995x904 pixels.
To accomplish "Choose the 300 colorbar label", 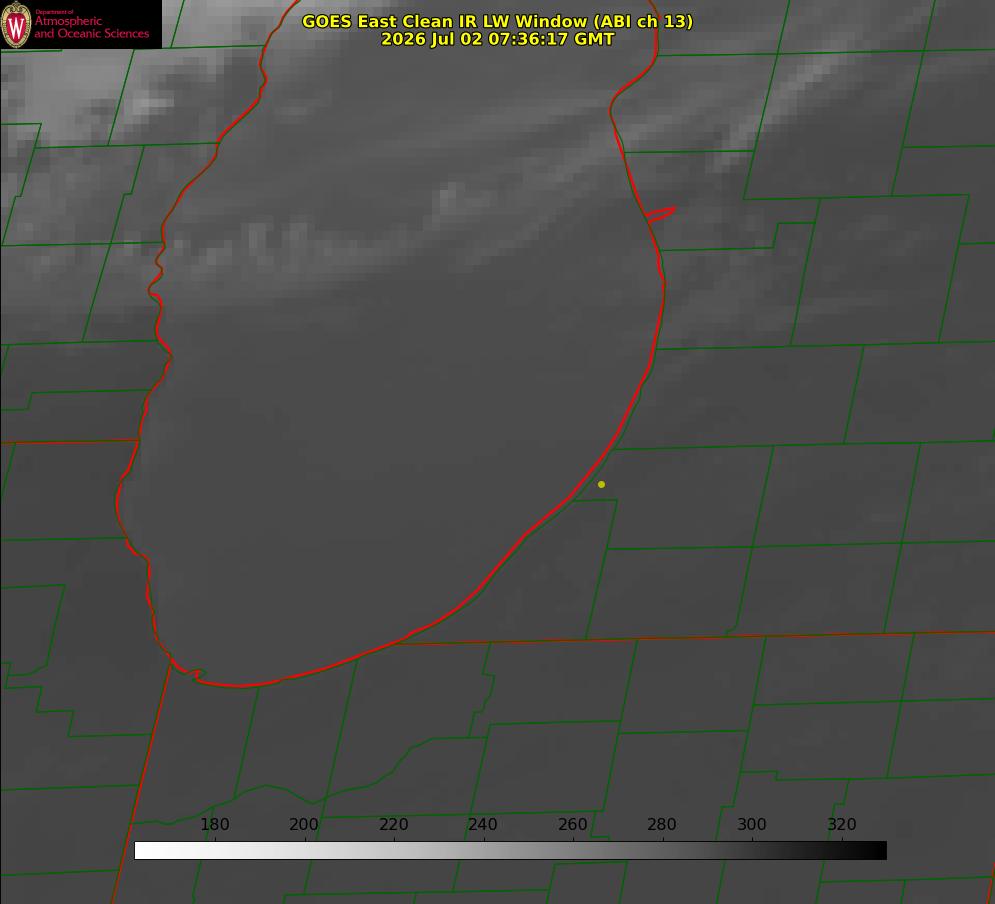I will (x=752, y=824).
